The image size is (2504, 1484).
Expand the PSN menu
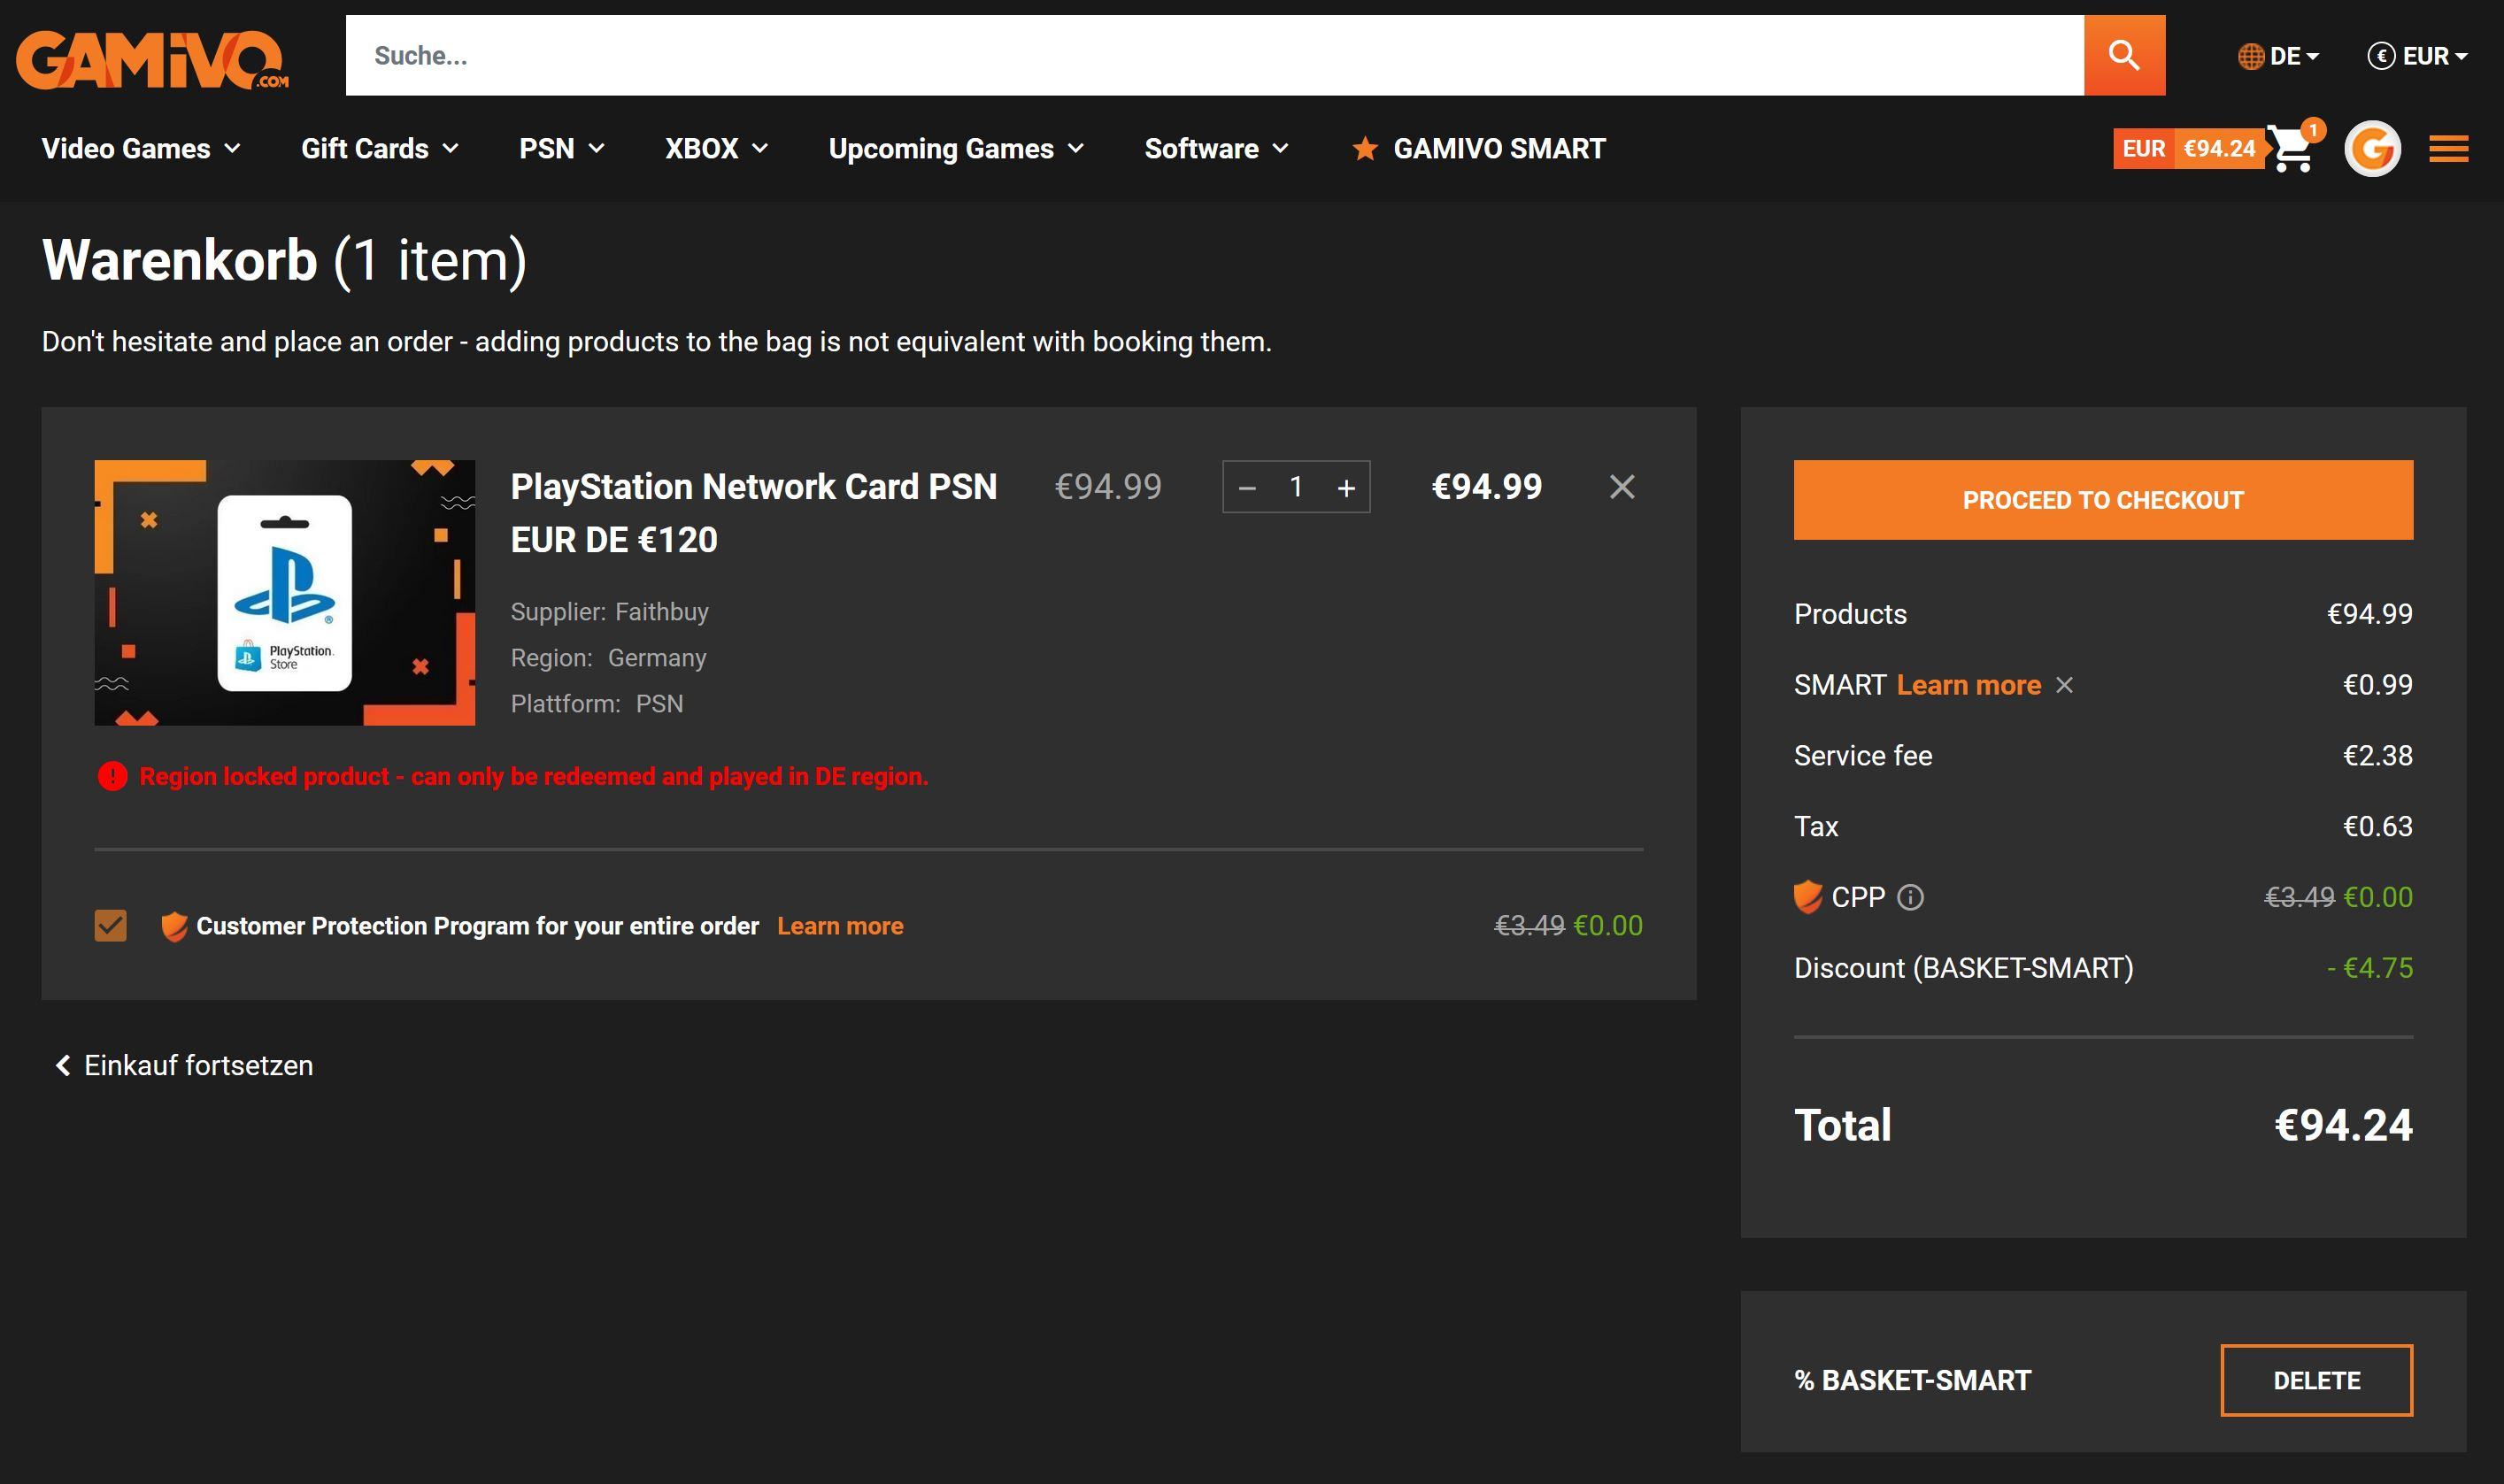[x=562, y=149]
